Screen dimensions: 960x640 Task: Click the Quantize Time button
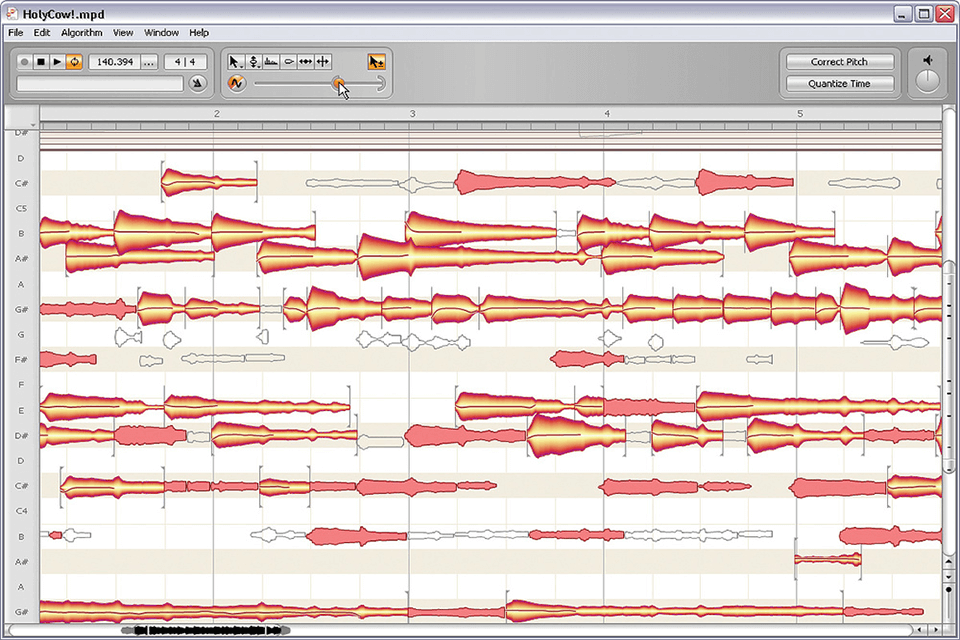[x=839, y=83]
